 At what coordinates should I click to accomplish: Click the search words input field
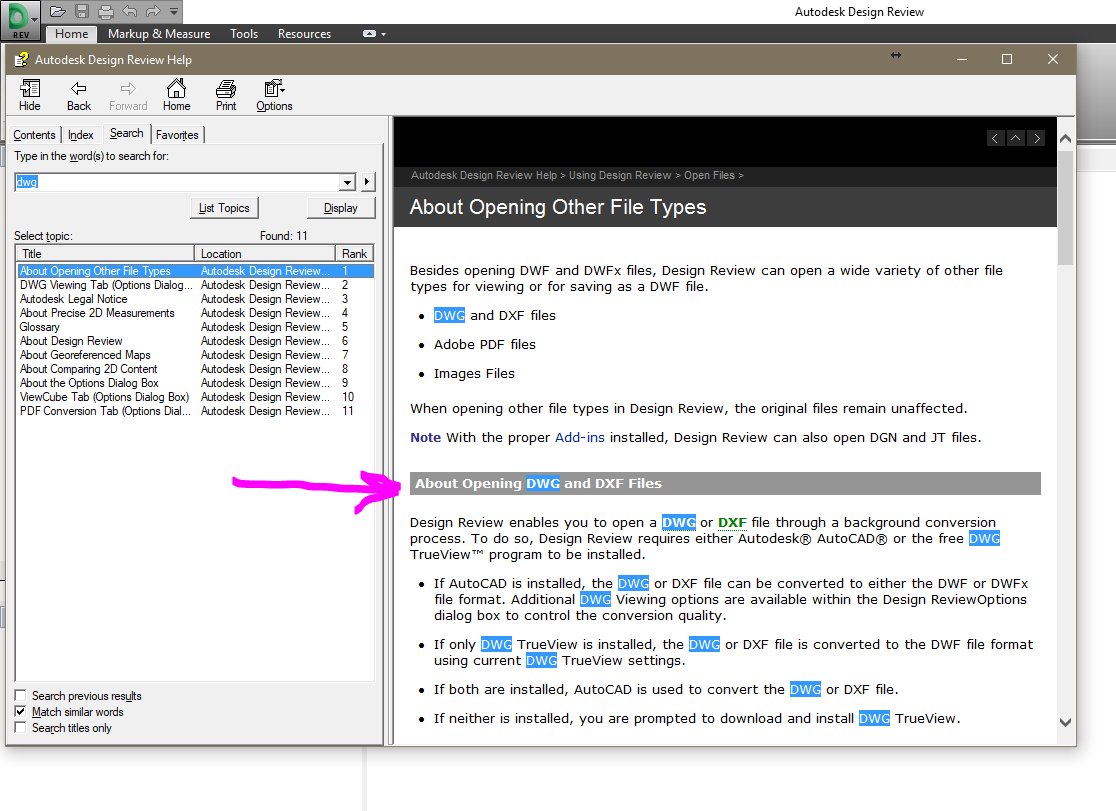click(177, 182)
